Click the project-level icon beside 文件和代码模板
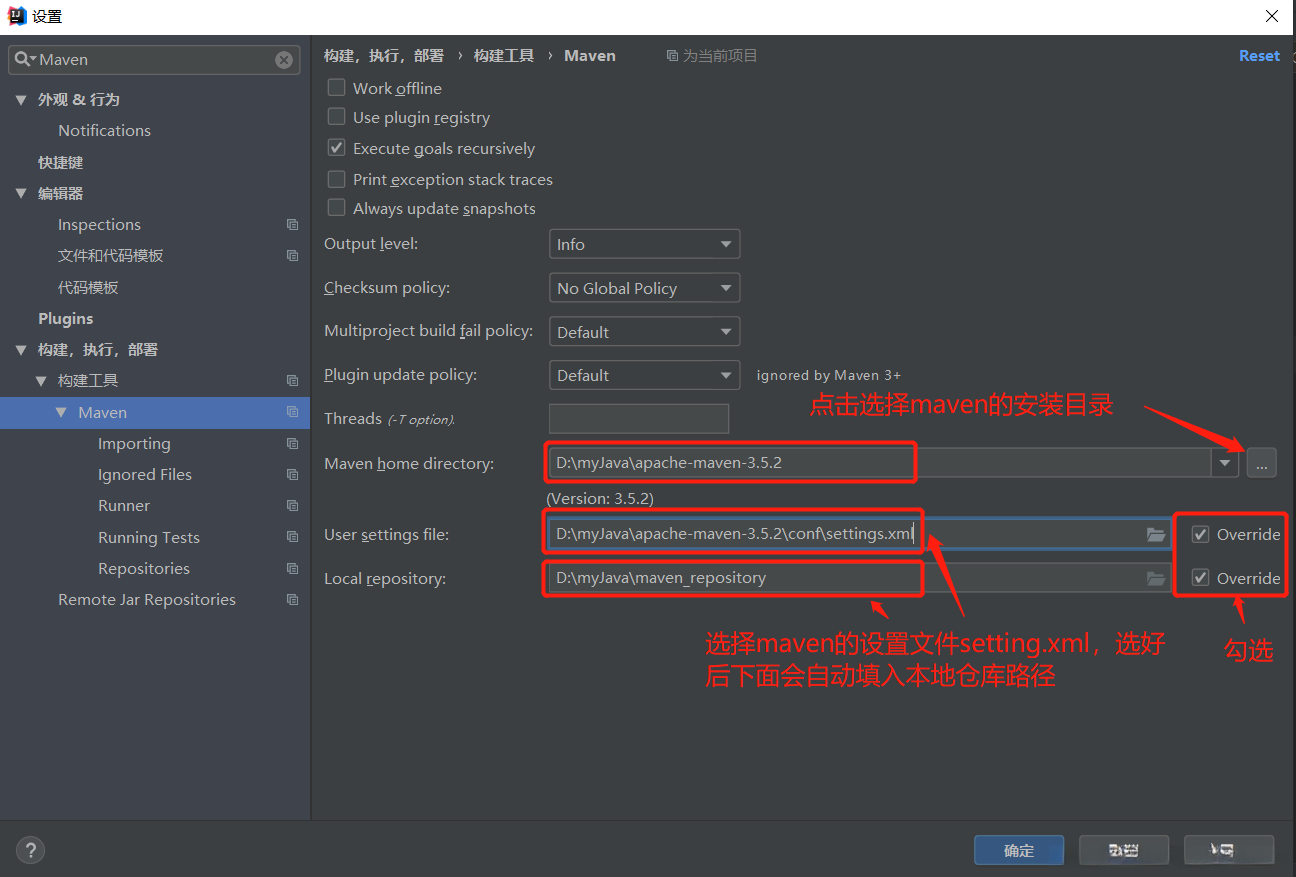This screenshot has width=1296, height=877. tap(292, 256)
